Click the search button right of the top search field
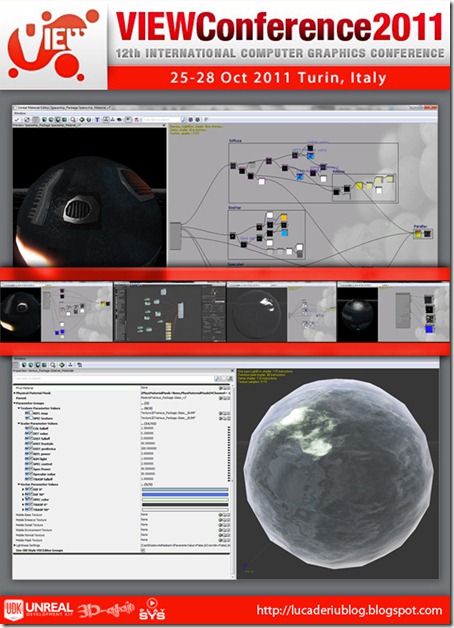The width and height of the screenshot is (454, 628). coord(183,119)
